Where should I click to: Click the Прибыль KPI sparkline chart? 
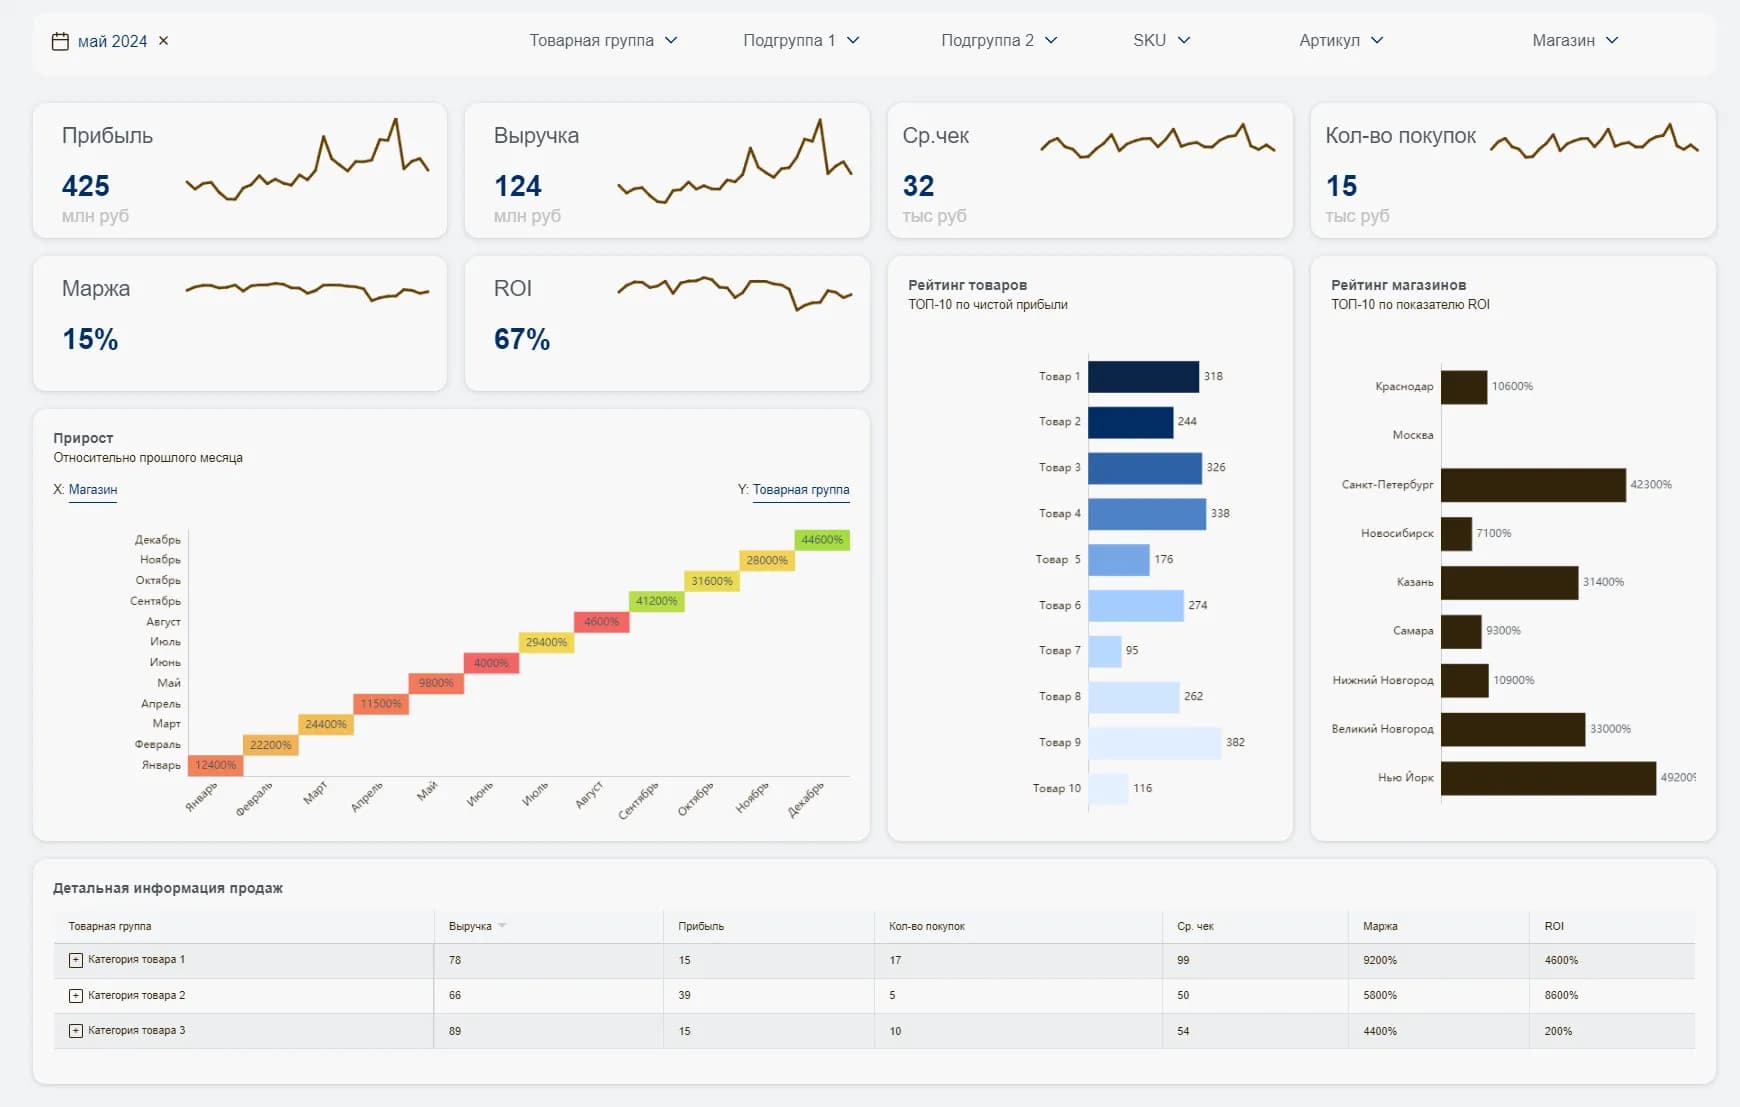coord(307,162)
